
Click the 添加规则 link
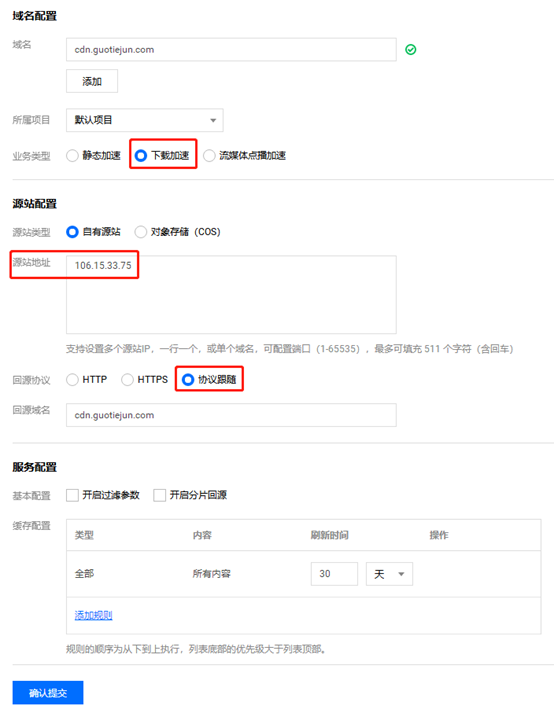pyautogui.click(x=93, y=615)
